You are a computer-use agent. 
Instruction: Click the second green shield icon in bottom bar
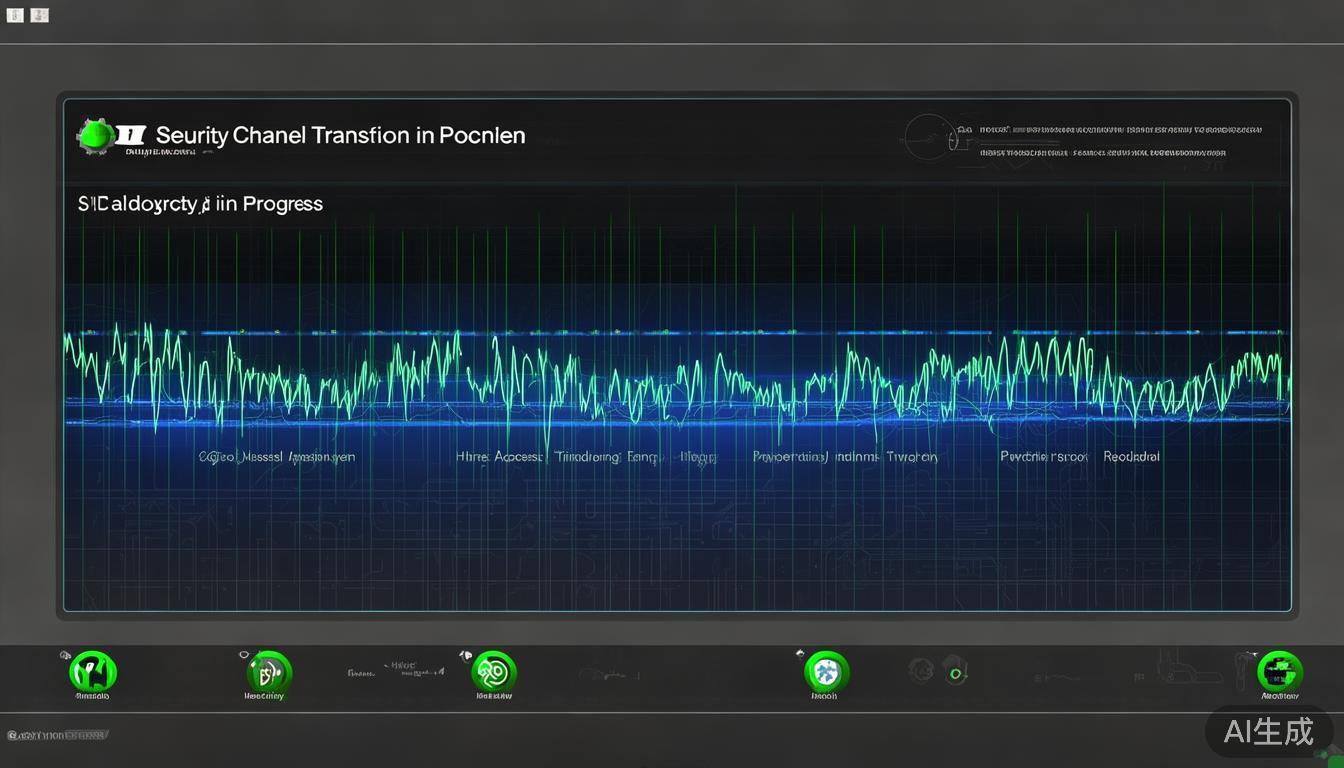[268, 671]
